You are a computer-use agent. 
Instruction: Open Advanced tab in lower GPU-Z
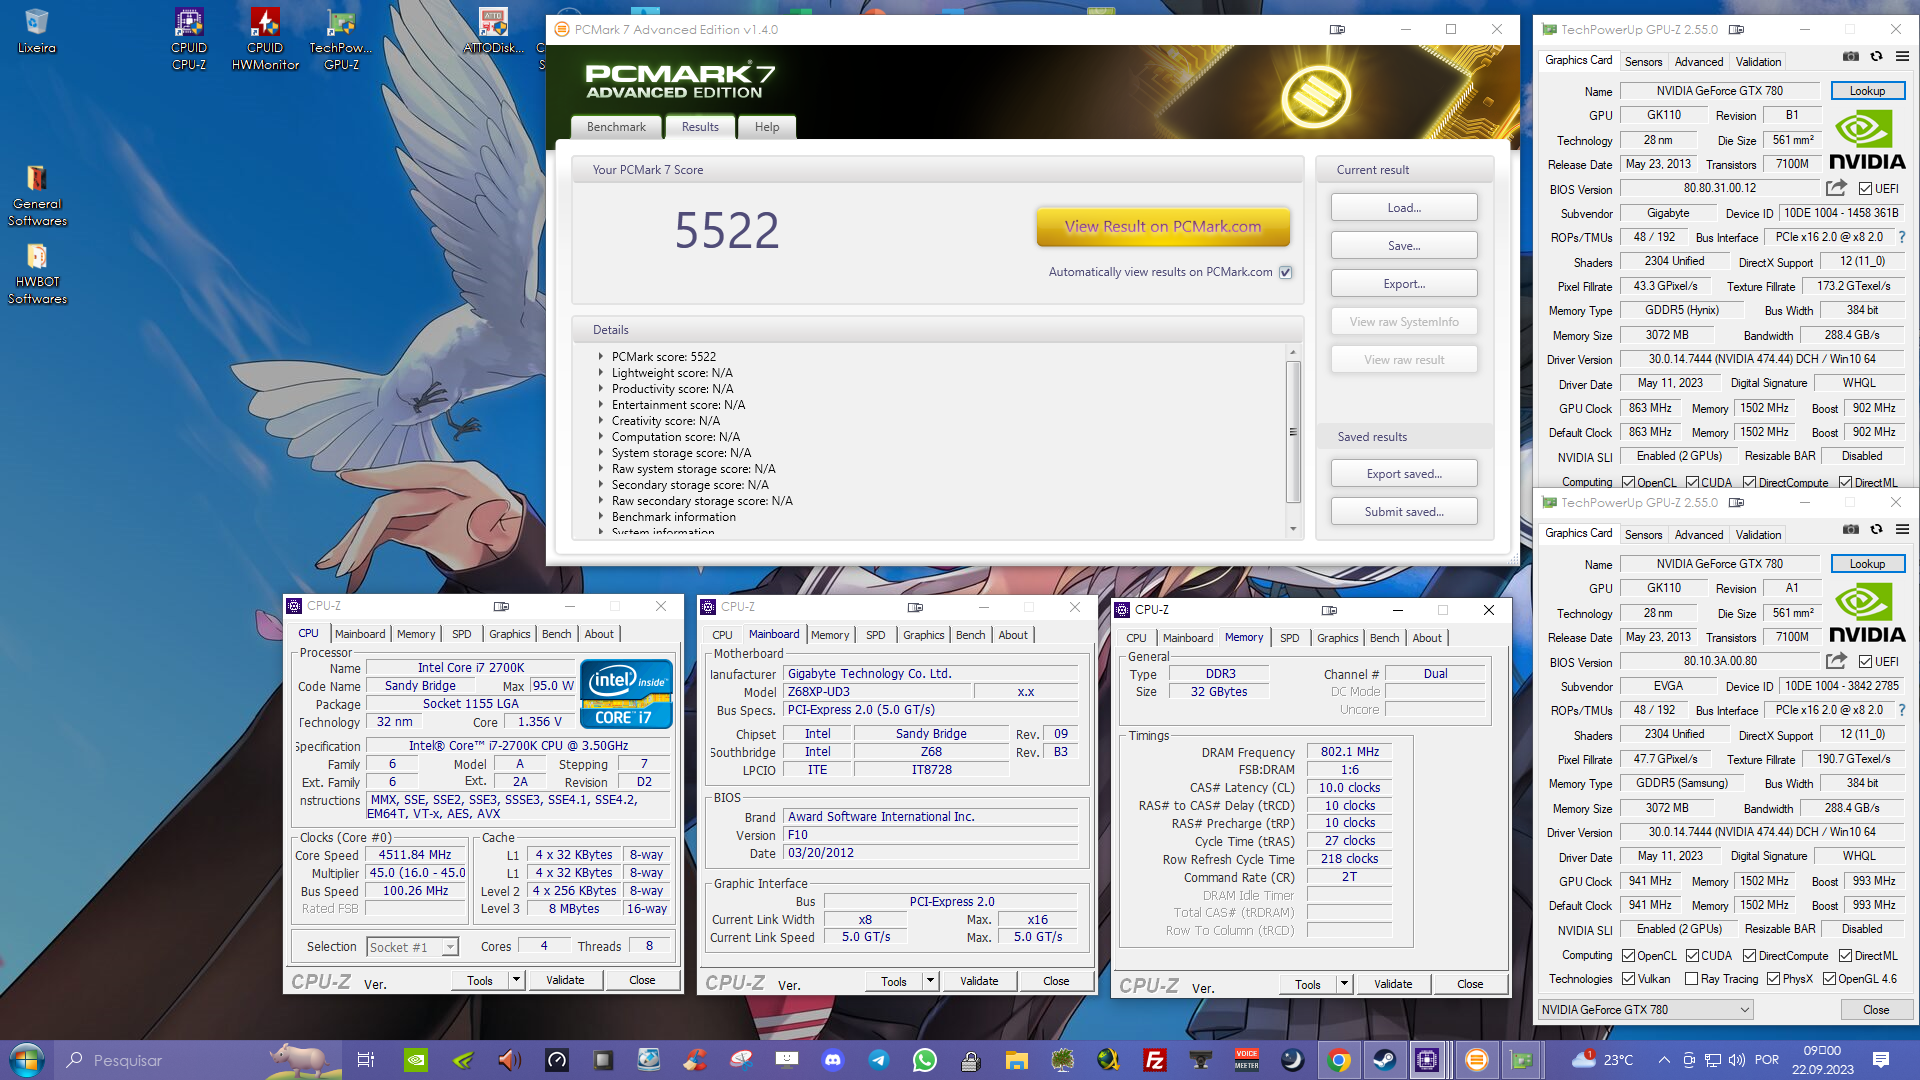click(1699, 535)
